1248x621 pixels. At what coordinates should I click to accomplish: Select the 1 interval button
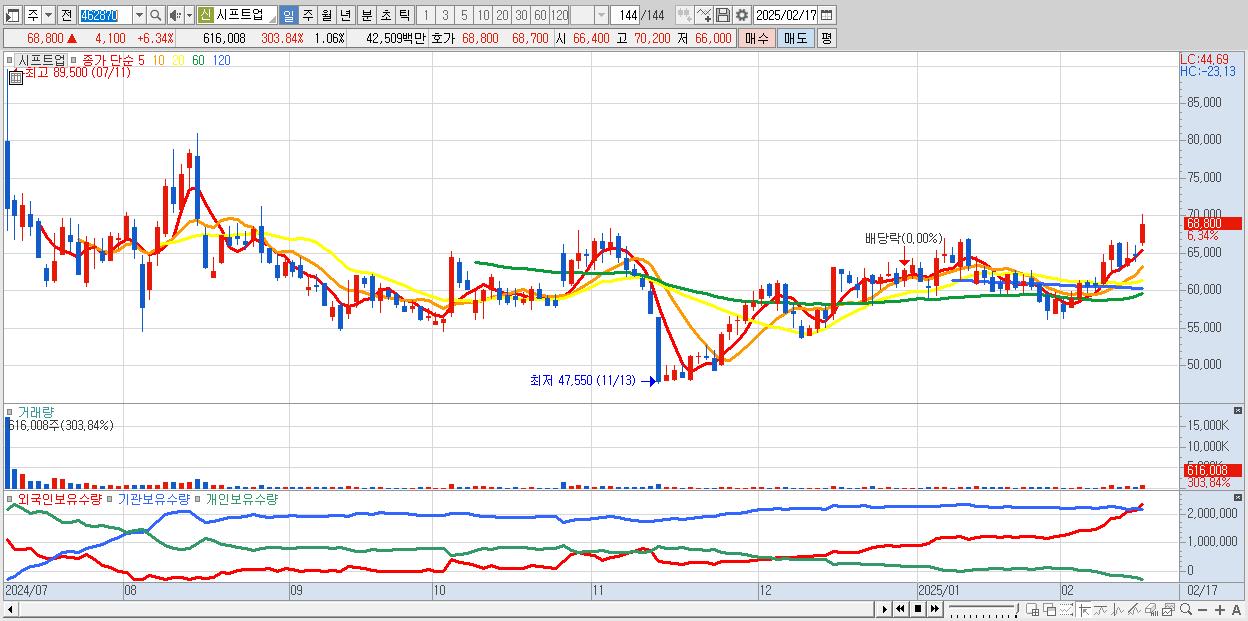[x=425, y=15]
